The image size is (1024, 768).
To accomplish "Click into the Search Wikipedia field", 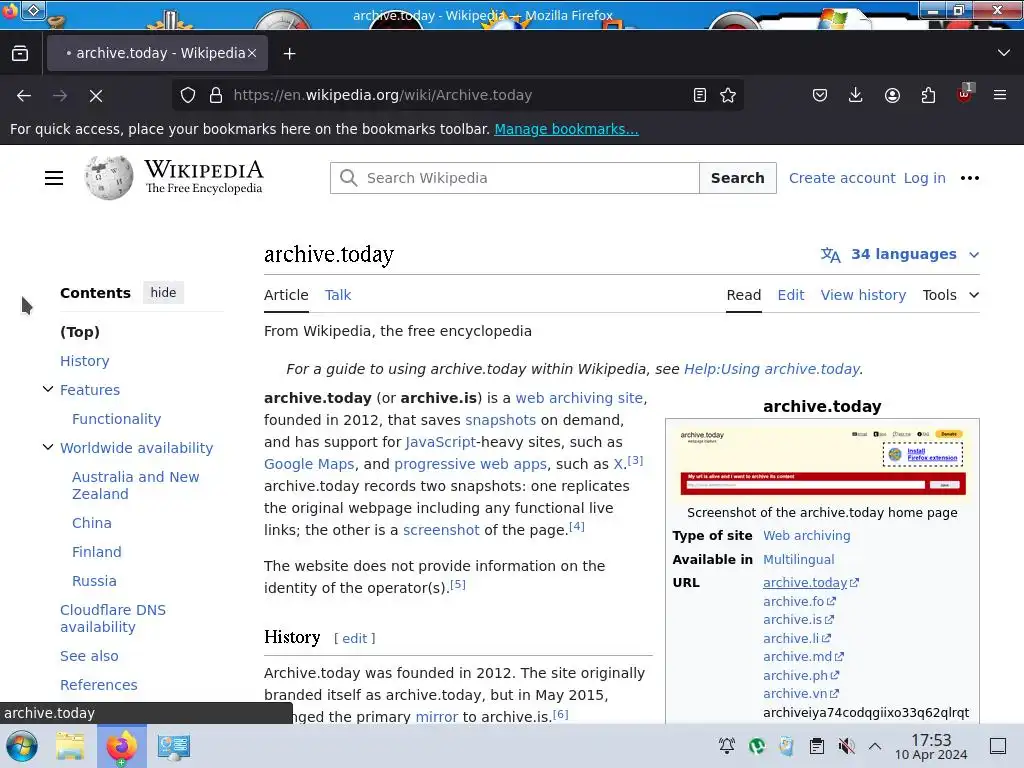I will (515, 178).
